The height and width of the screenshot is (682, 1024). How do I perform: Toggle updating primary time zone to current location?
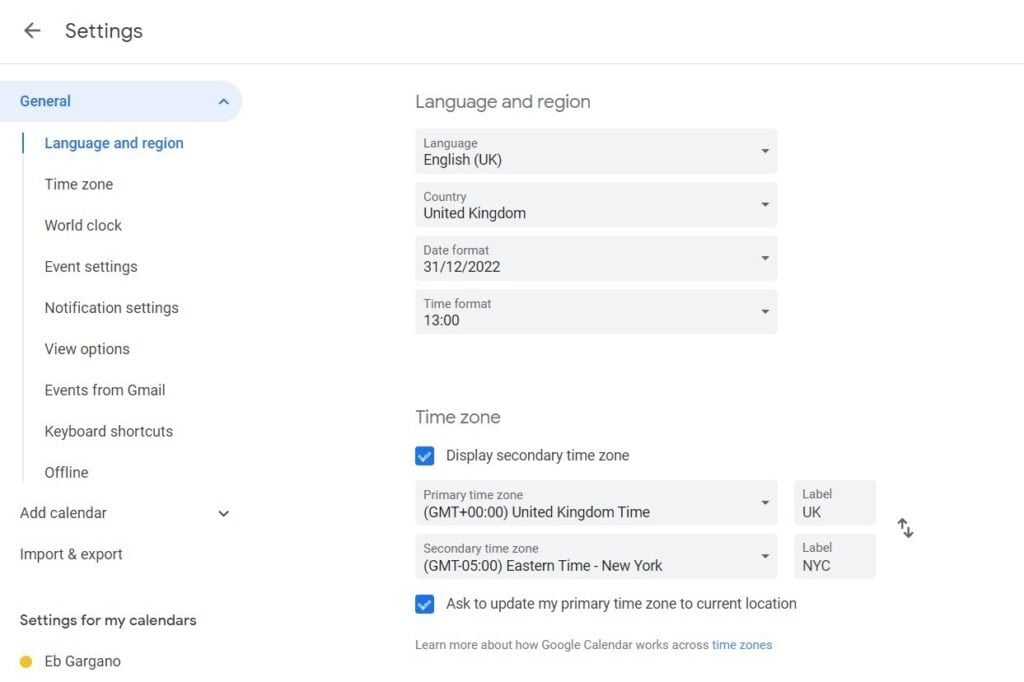pos(424,604)
